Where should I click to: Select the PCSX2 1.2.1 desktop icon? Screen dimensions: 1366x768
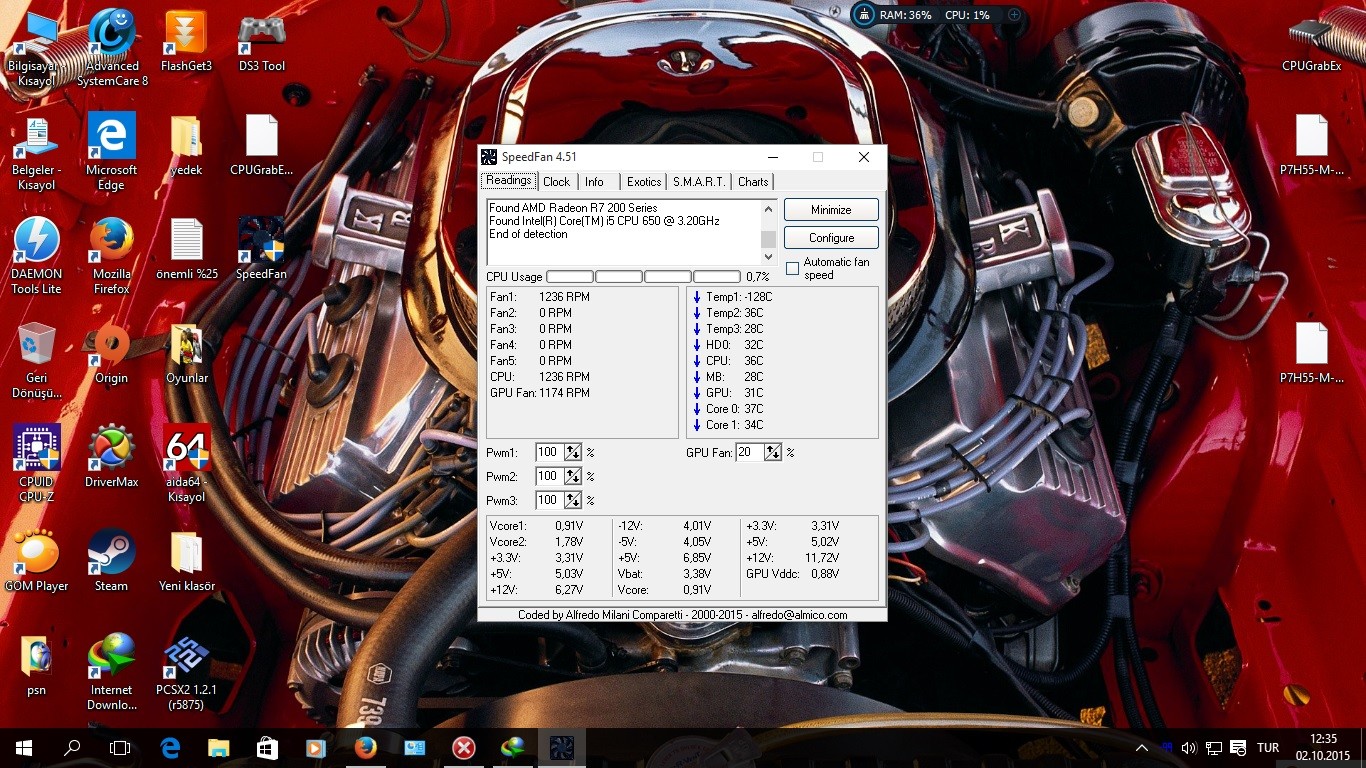tap(186, 672)
